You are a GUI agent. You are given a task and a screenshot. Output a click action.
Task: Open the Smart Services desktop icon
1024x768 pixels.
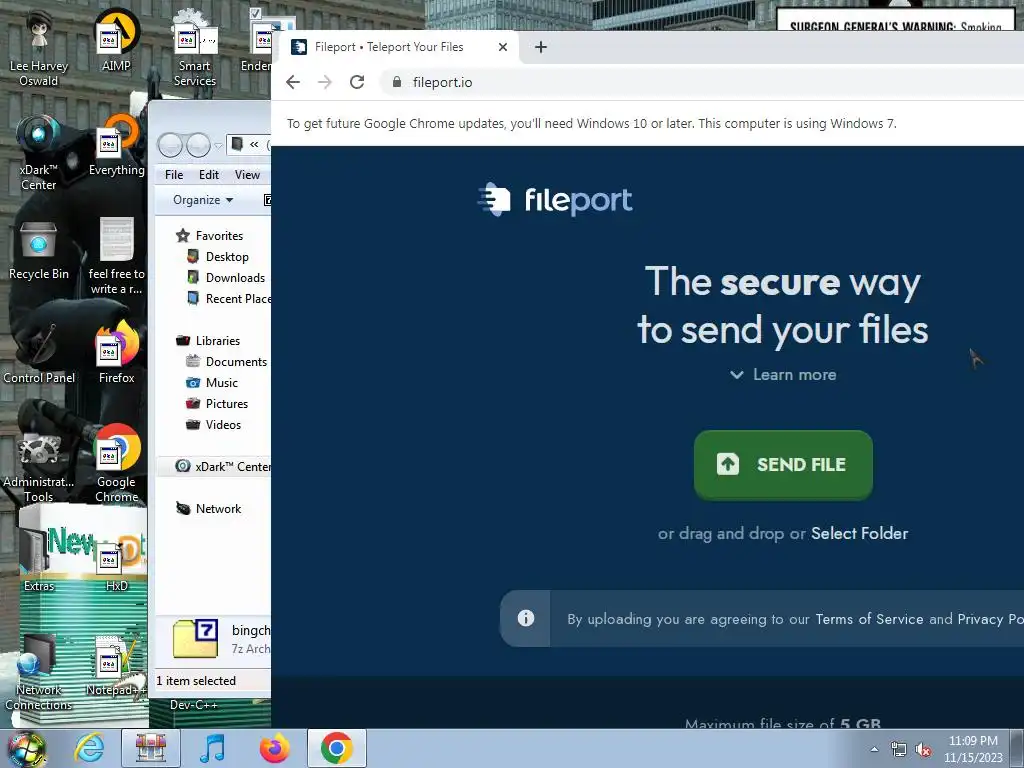pos(194,49)
